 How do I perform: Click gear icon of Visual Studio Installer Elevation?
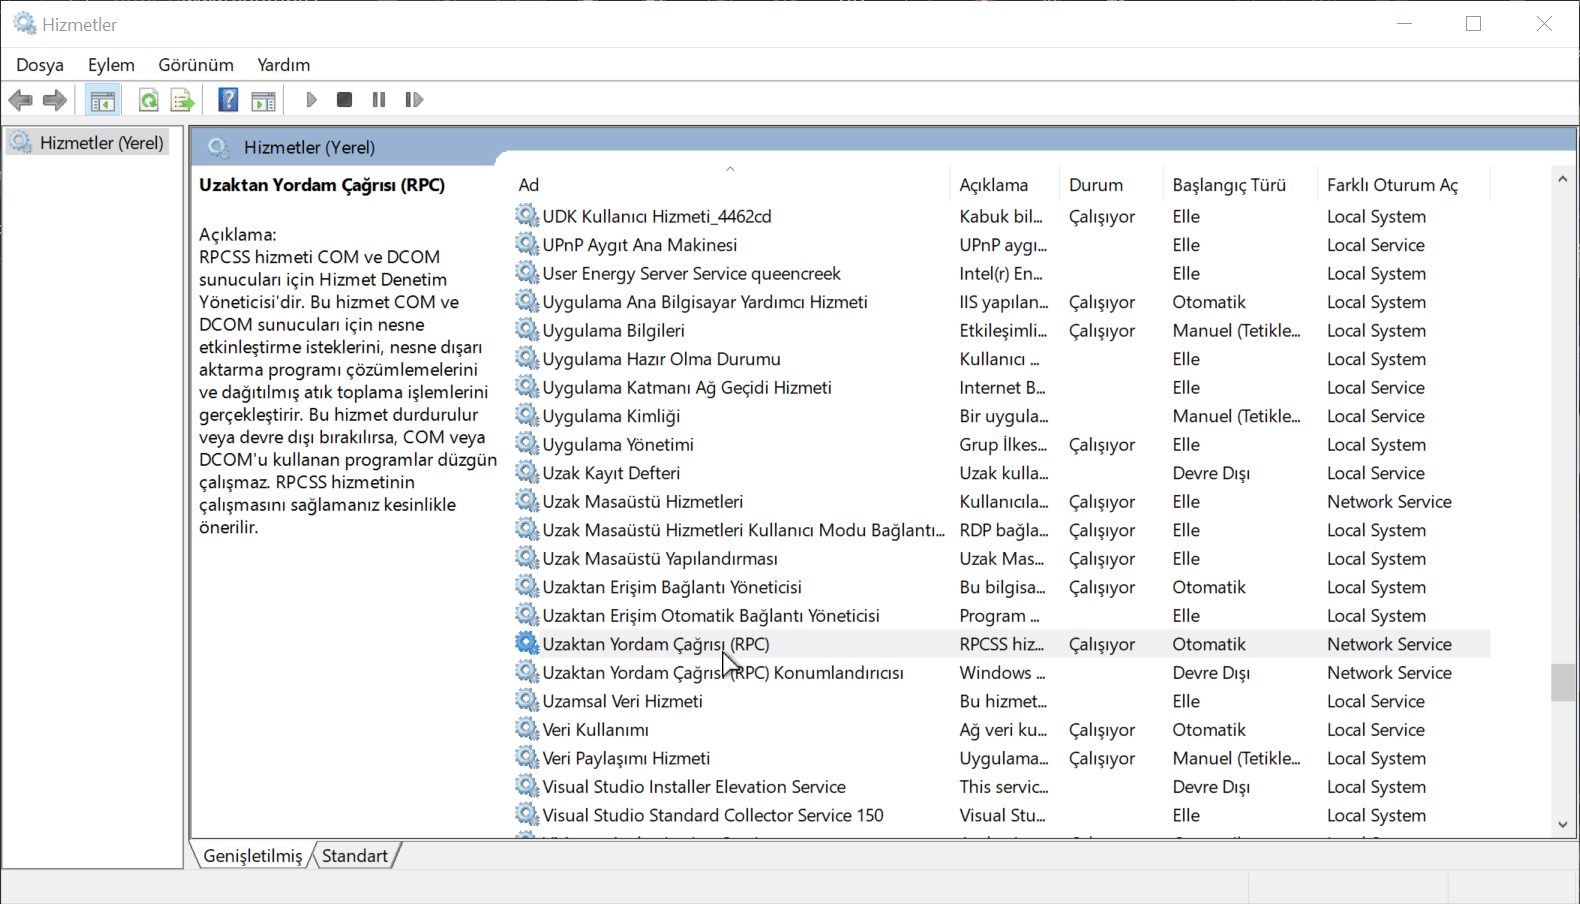[x=527, y=786]
